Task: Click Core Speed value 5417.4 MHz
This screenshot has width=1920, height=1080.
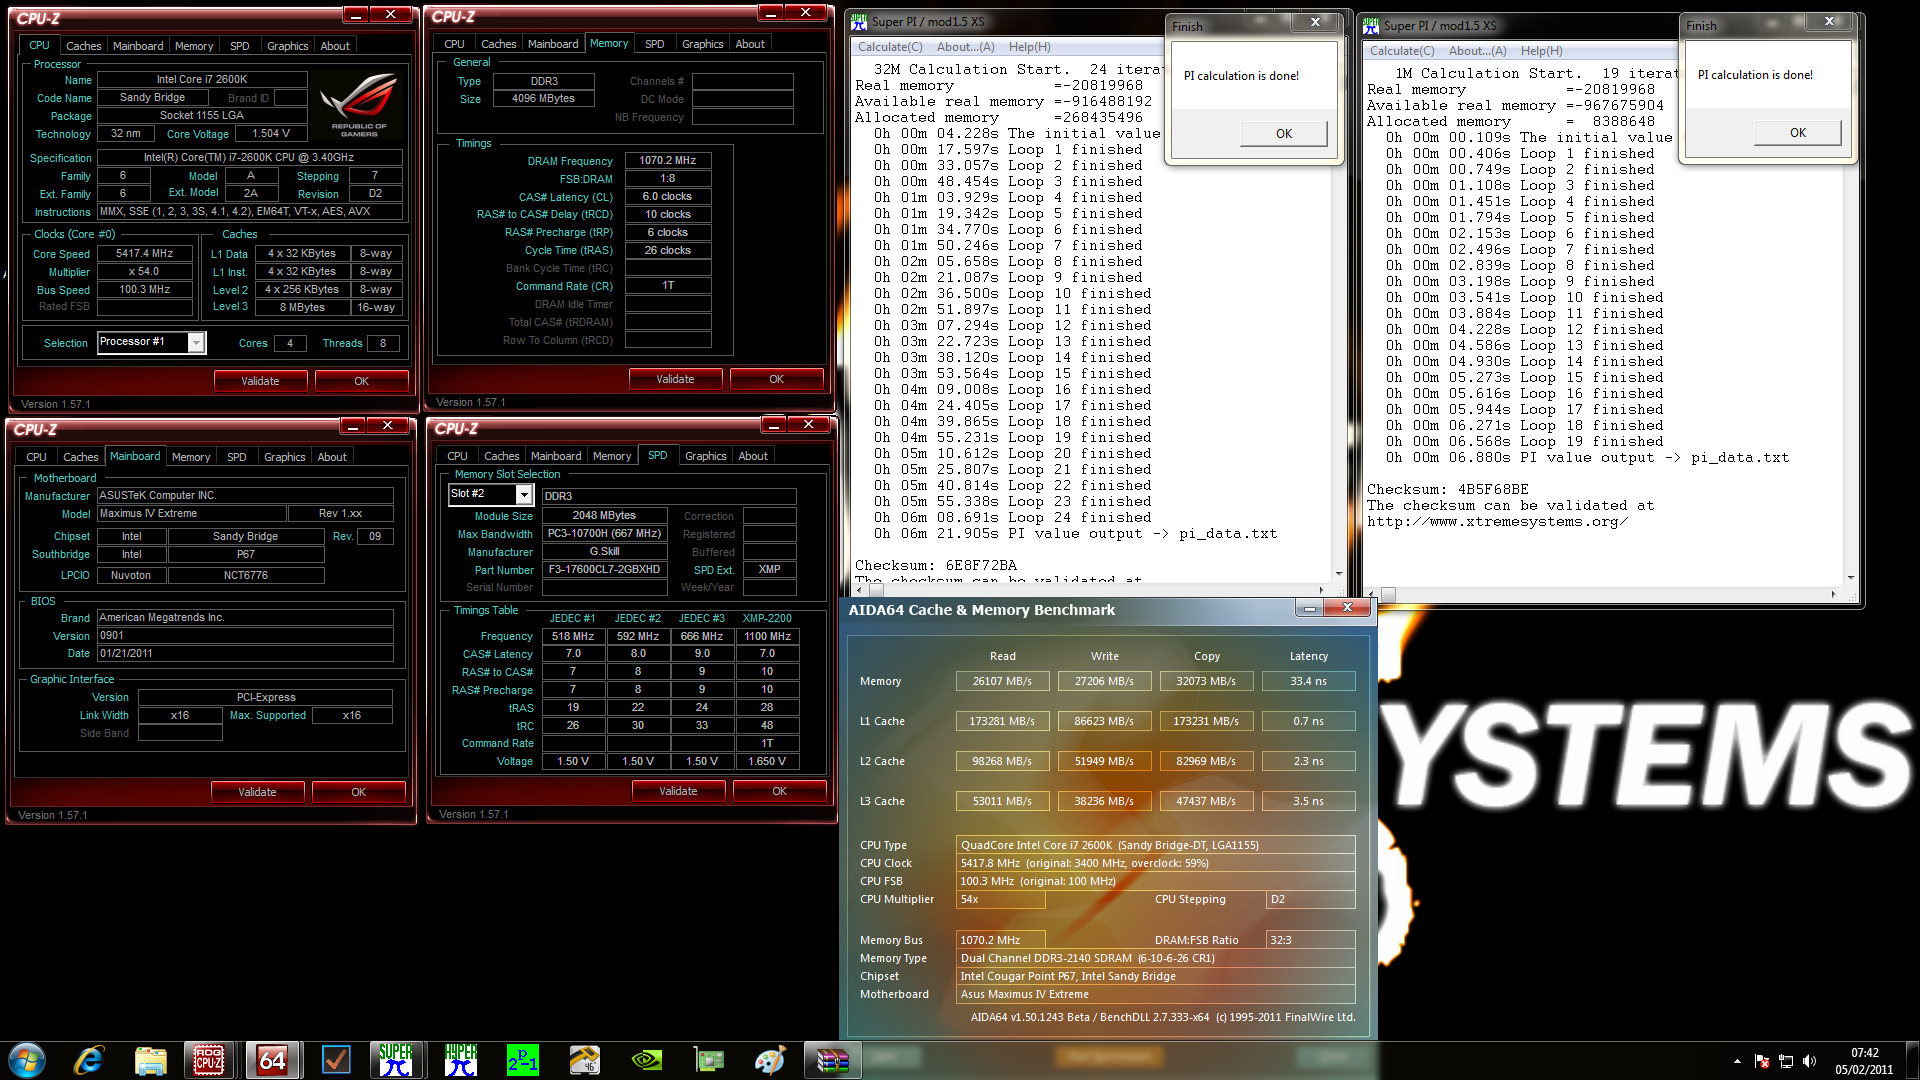Action: click(144, 254)
